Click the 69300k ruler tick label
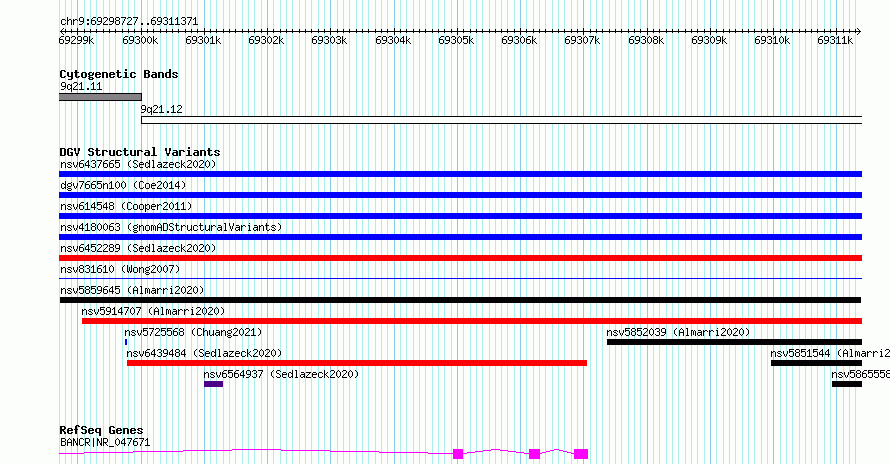This screenshot has height=464, width=890. 140,40
